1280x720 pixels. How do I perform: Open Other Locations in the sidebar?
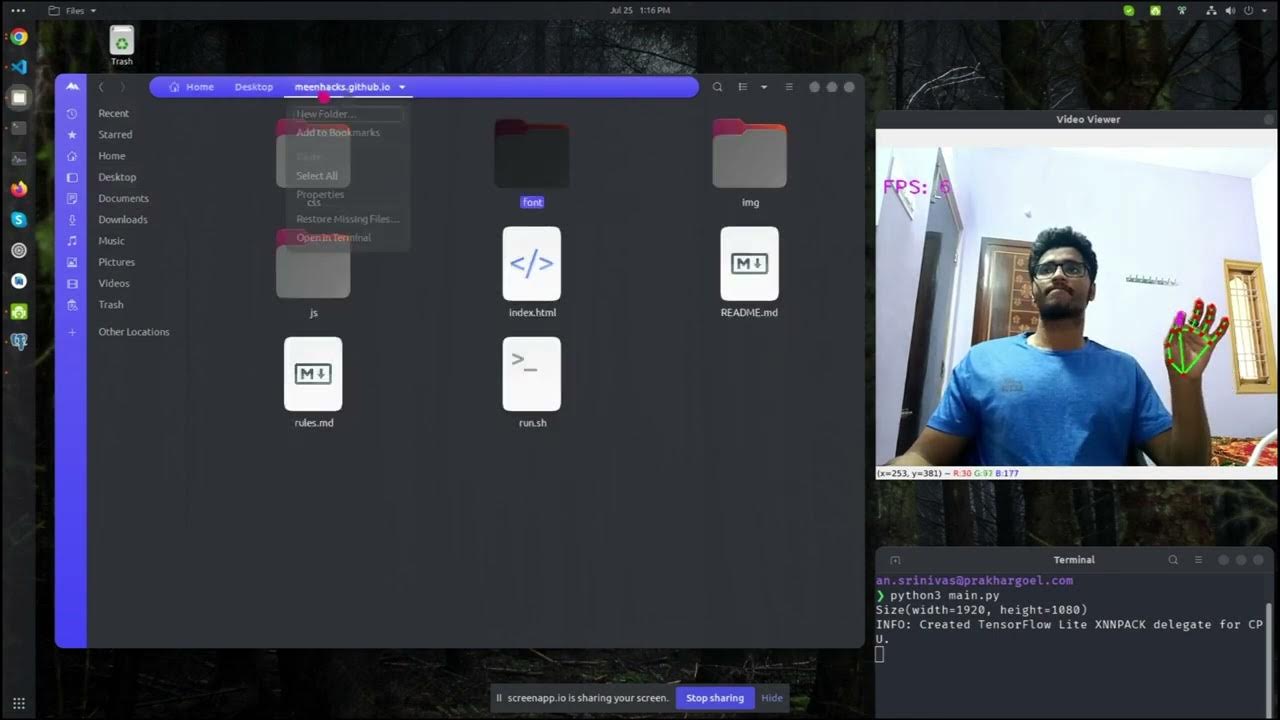(x=133, y=332)
